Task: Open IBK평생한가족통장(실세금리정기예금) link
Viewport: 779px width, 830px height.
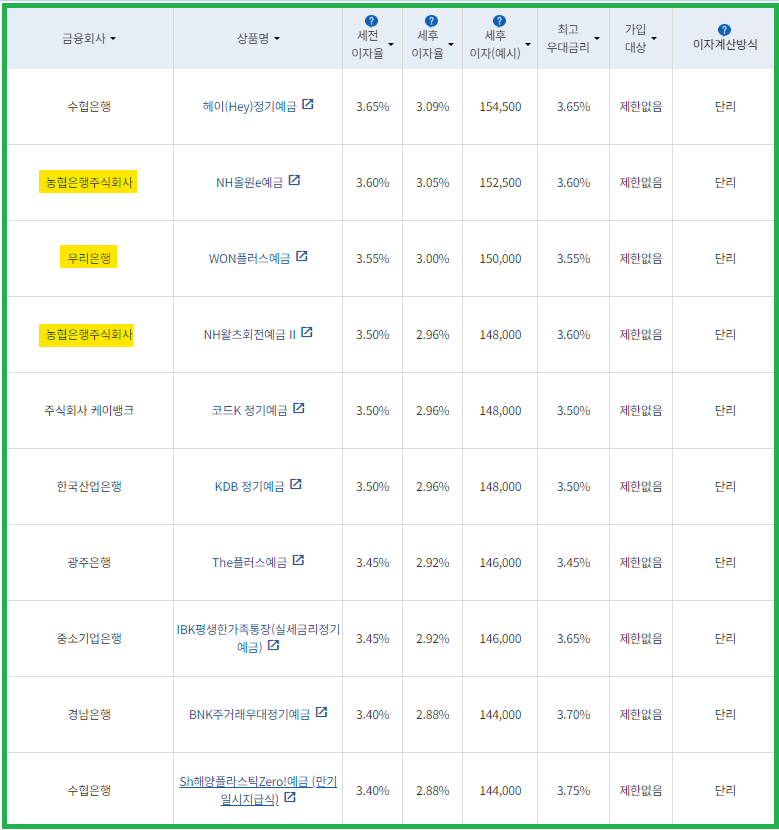Action: pos(258,638)
